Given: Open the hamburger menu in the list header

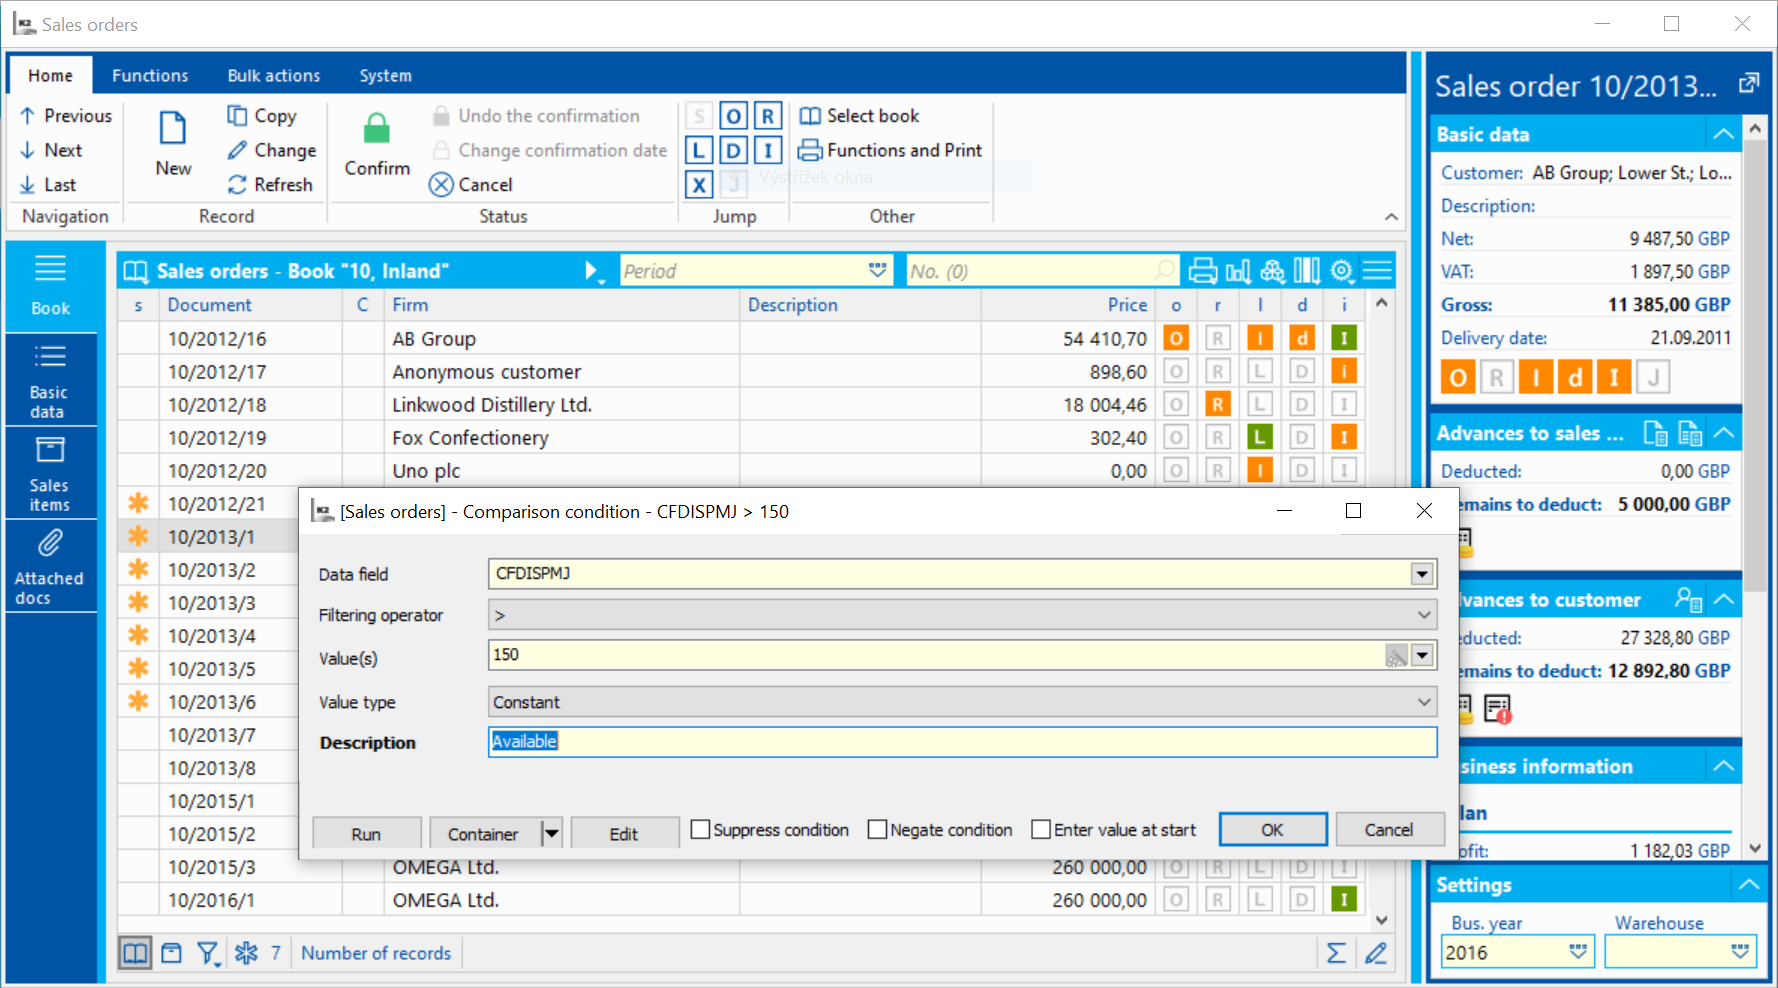Looking at the screenshot, I should point(1377,271).
